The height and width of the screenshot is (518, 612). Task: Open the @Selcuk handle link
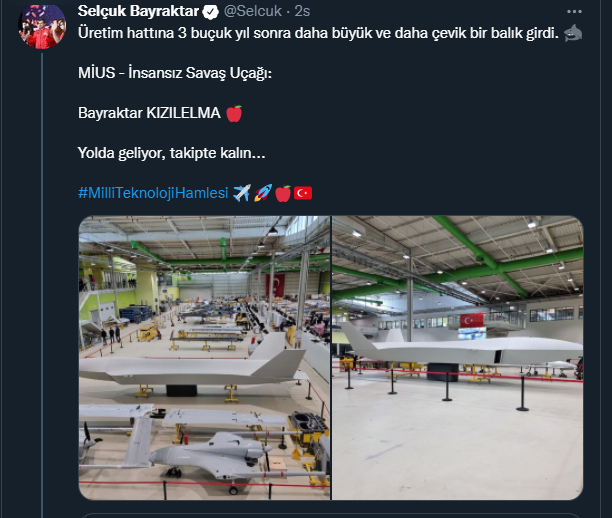click(253, 11)
